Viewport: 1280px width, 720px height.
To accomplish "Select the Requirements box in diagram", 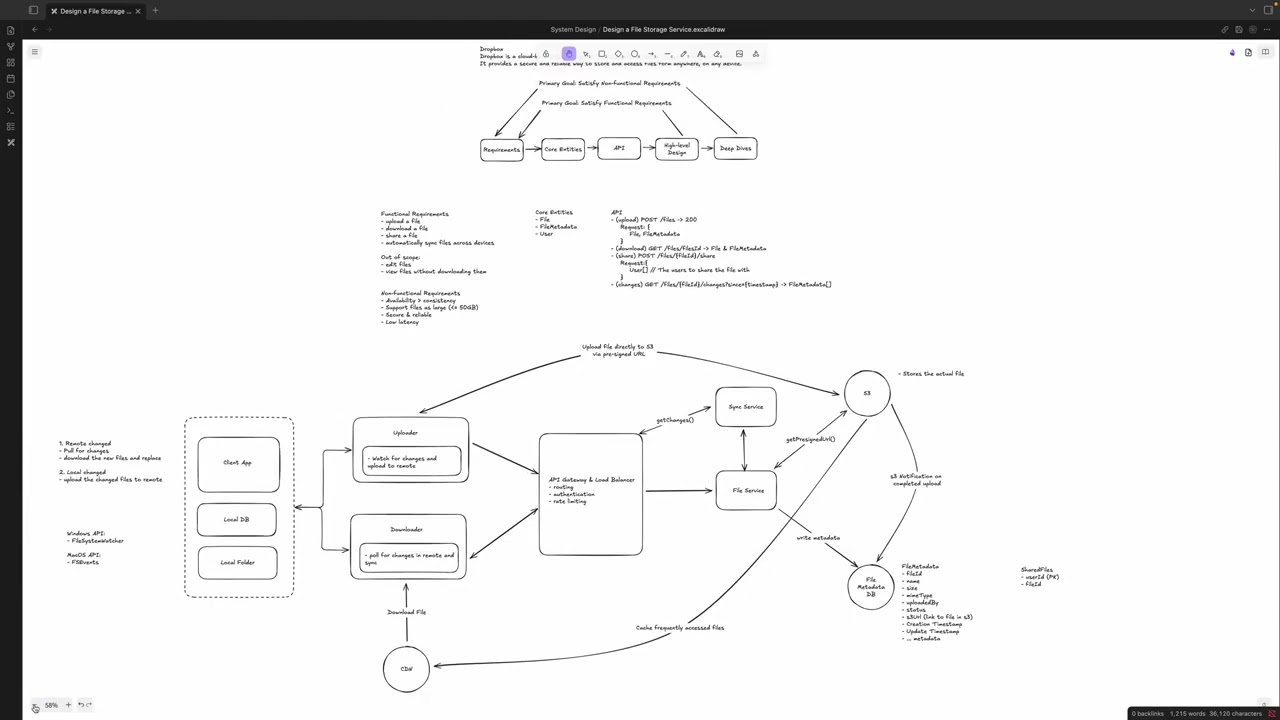I will (x=501, y=150).
